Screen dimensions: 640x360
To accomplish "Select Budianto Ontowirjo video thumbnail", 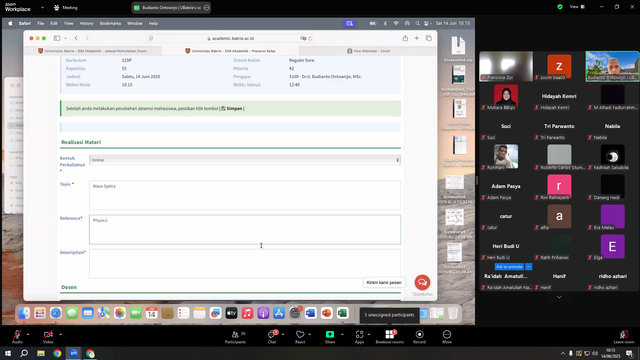I will point(612,66).
